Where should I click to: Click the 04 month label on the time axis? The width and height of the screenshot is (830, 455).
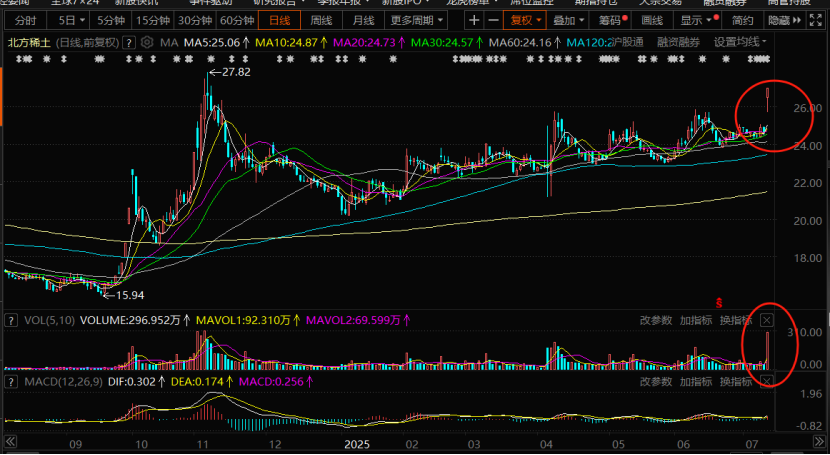click(x=547, y=443)
